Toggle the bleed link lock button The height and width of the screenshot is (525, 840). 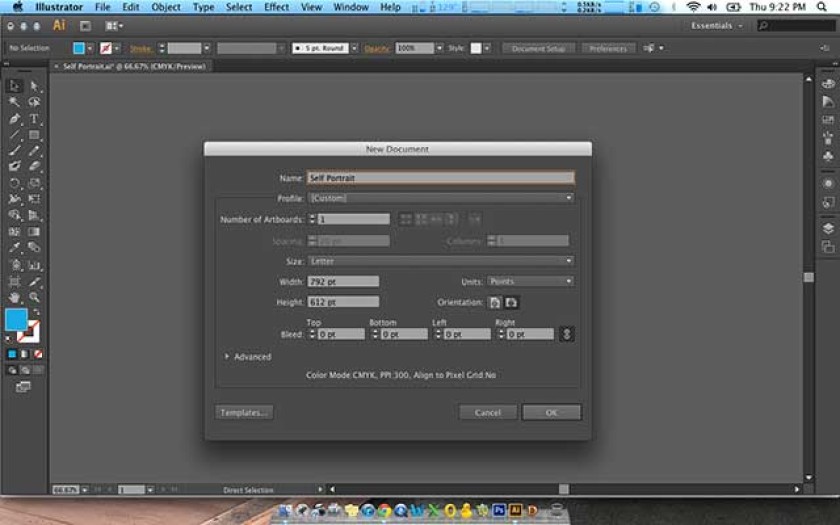tap(566, 334)
